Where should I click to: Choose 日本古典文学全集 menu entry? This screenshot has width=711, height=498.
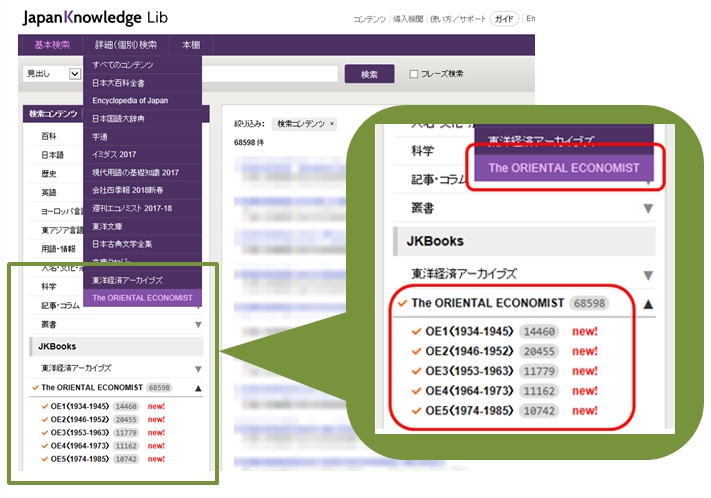pyautogui.click(x=142, y=244)
